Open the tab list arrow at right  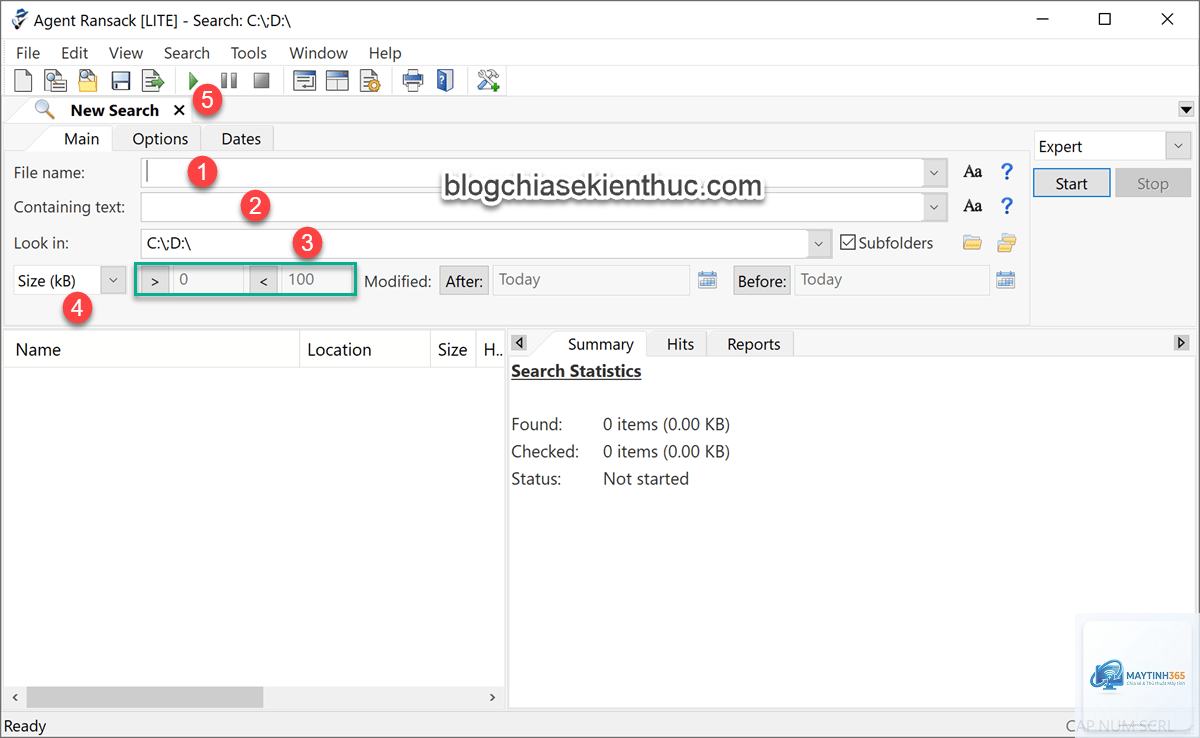pyautogui.click(x=1186, y=110)
